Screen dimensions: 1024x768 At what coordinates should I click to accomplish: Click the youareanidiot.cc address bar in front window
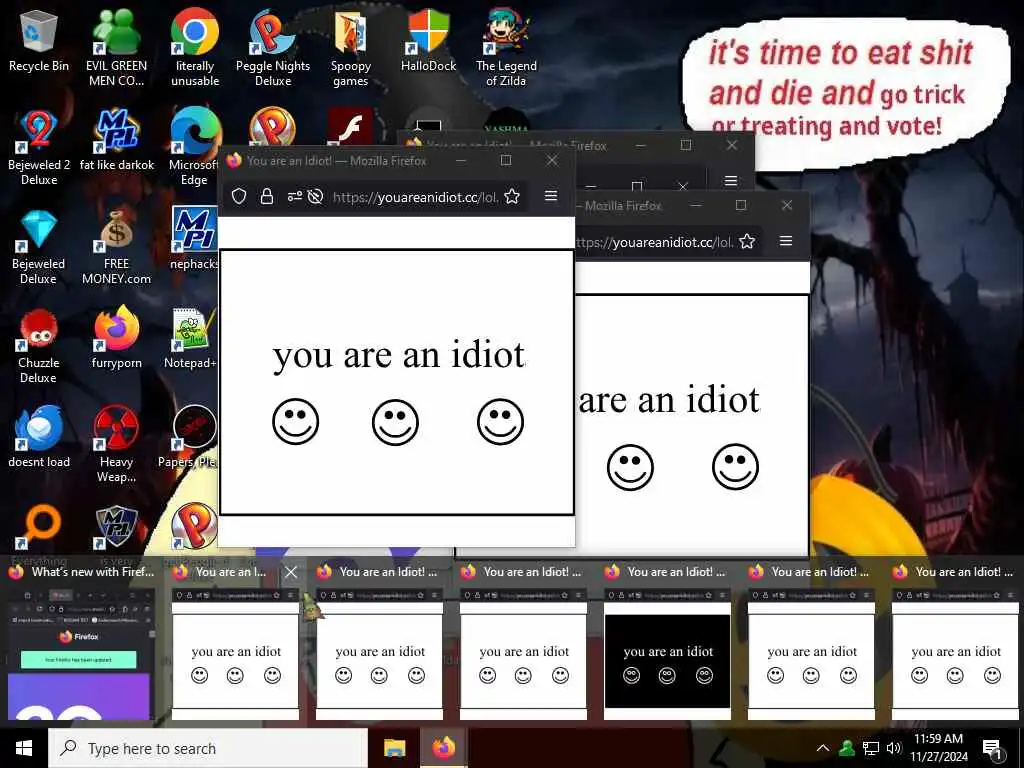click(415, 197)
